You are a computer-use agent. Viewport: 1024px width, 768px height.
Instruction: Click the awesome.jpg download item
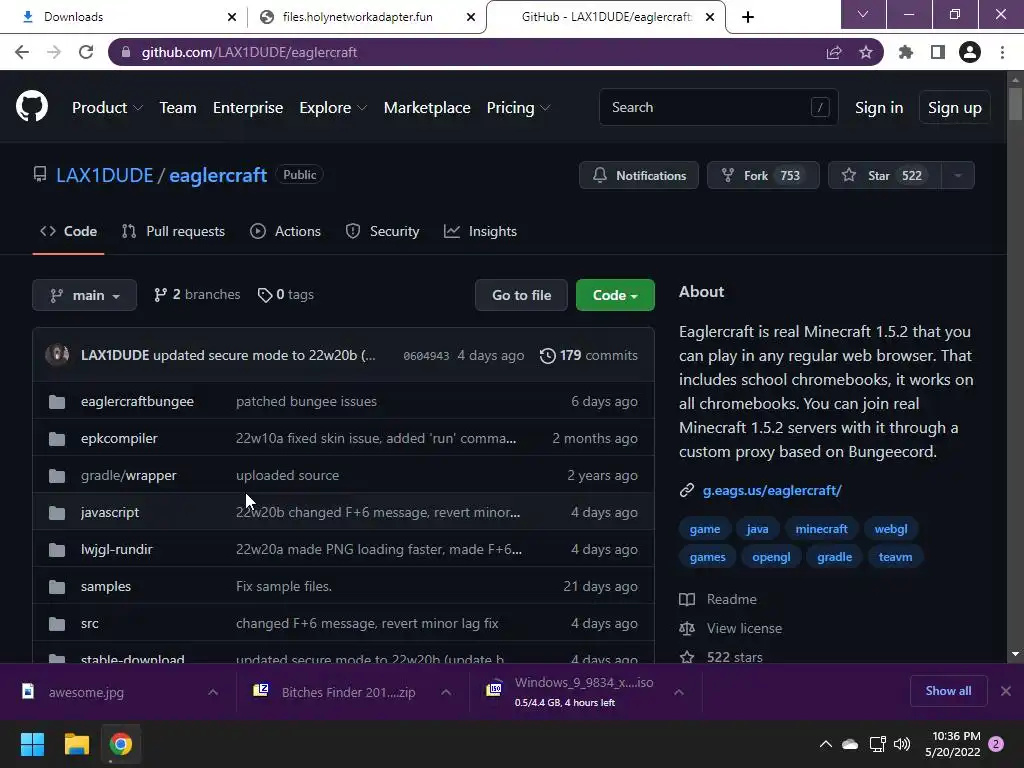(86, 692)
